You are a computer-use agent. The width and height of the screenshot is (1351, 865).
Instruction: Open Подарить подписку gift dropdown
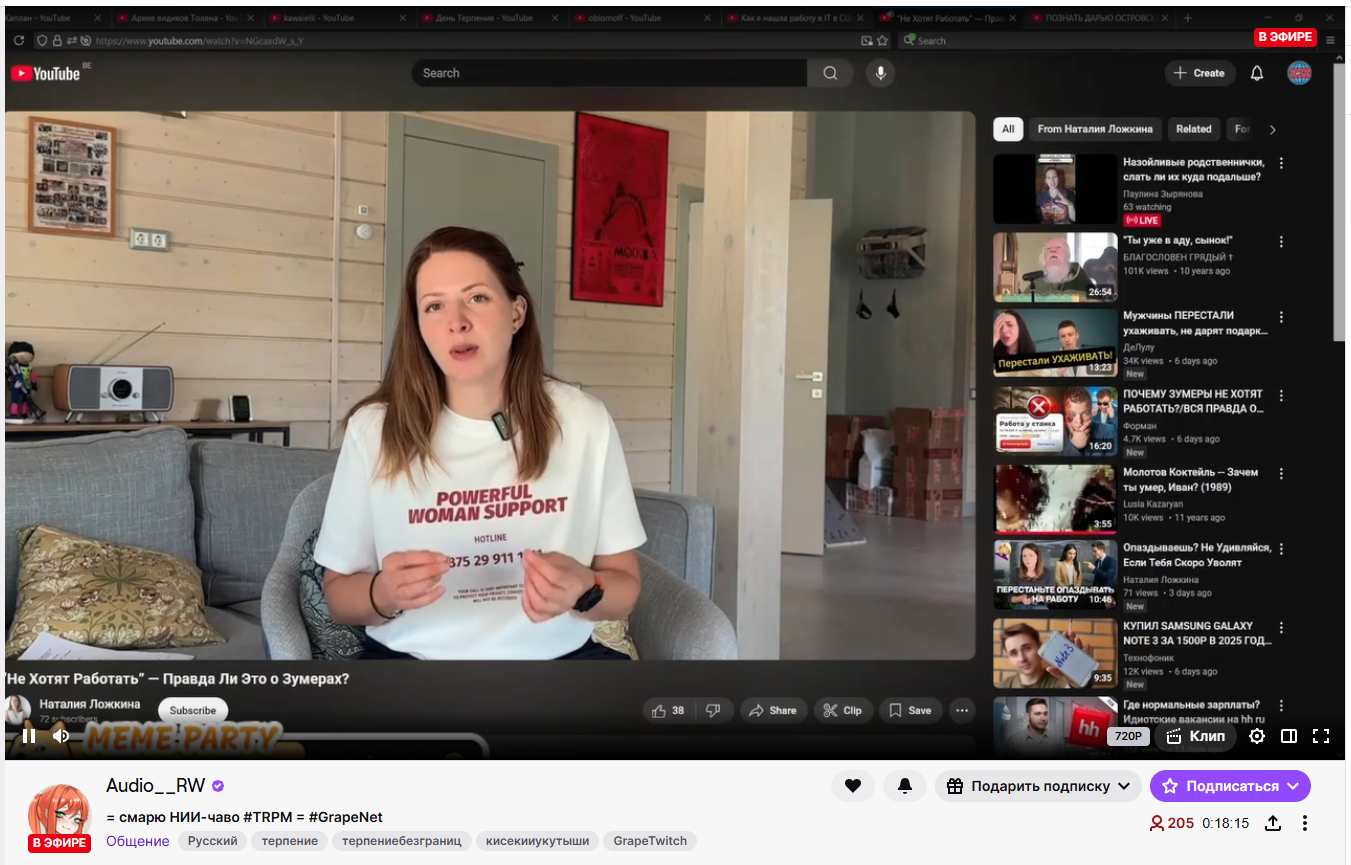[1038, 786]
